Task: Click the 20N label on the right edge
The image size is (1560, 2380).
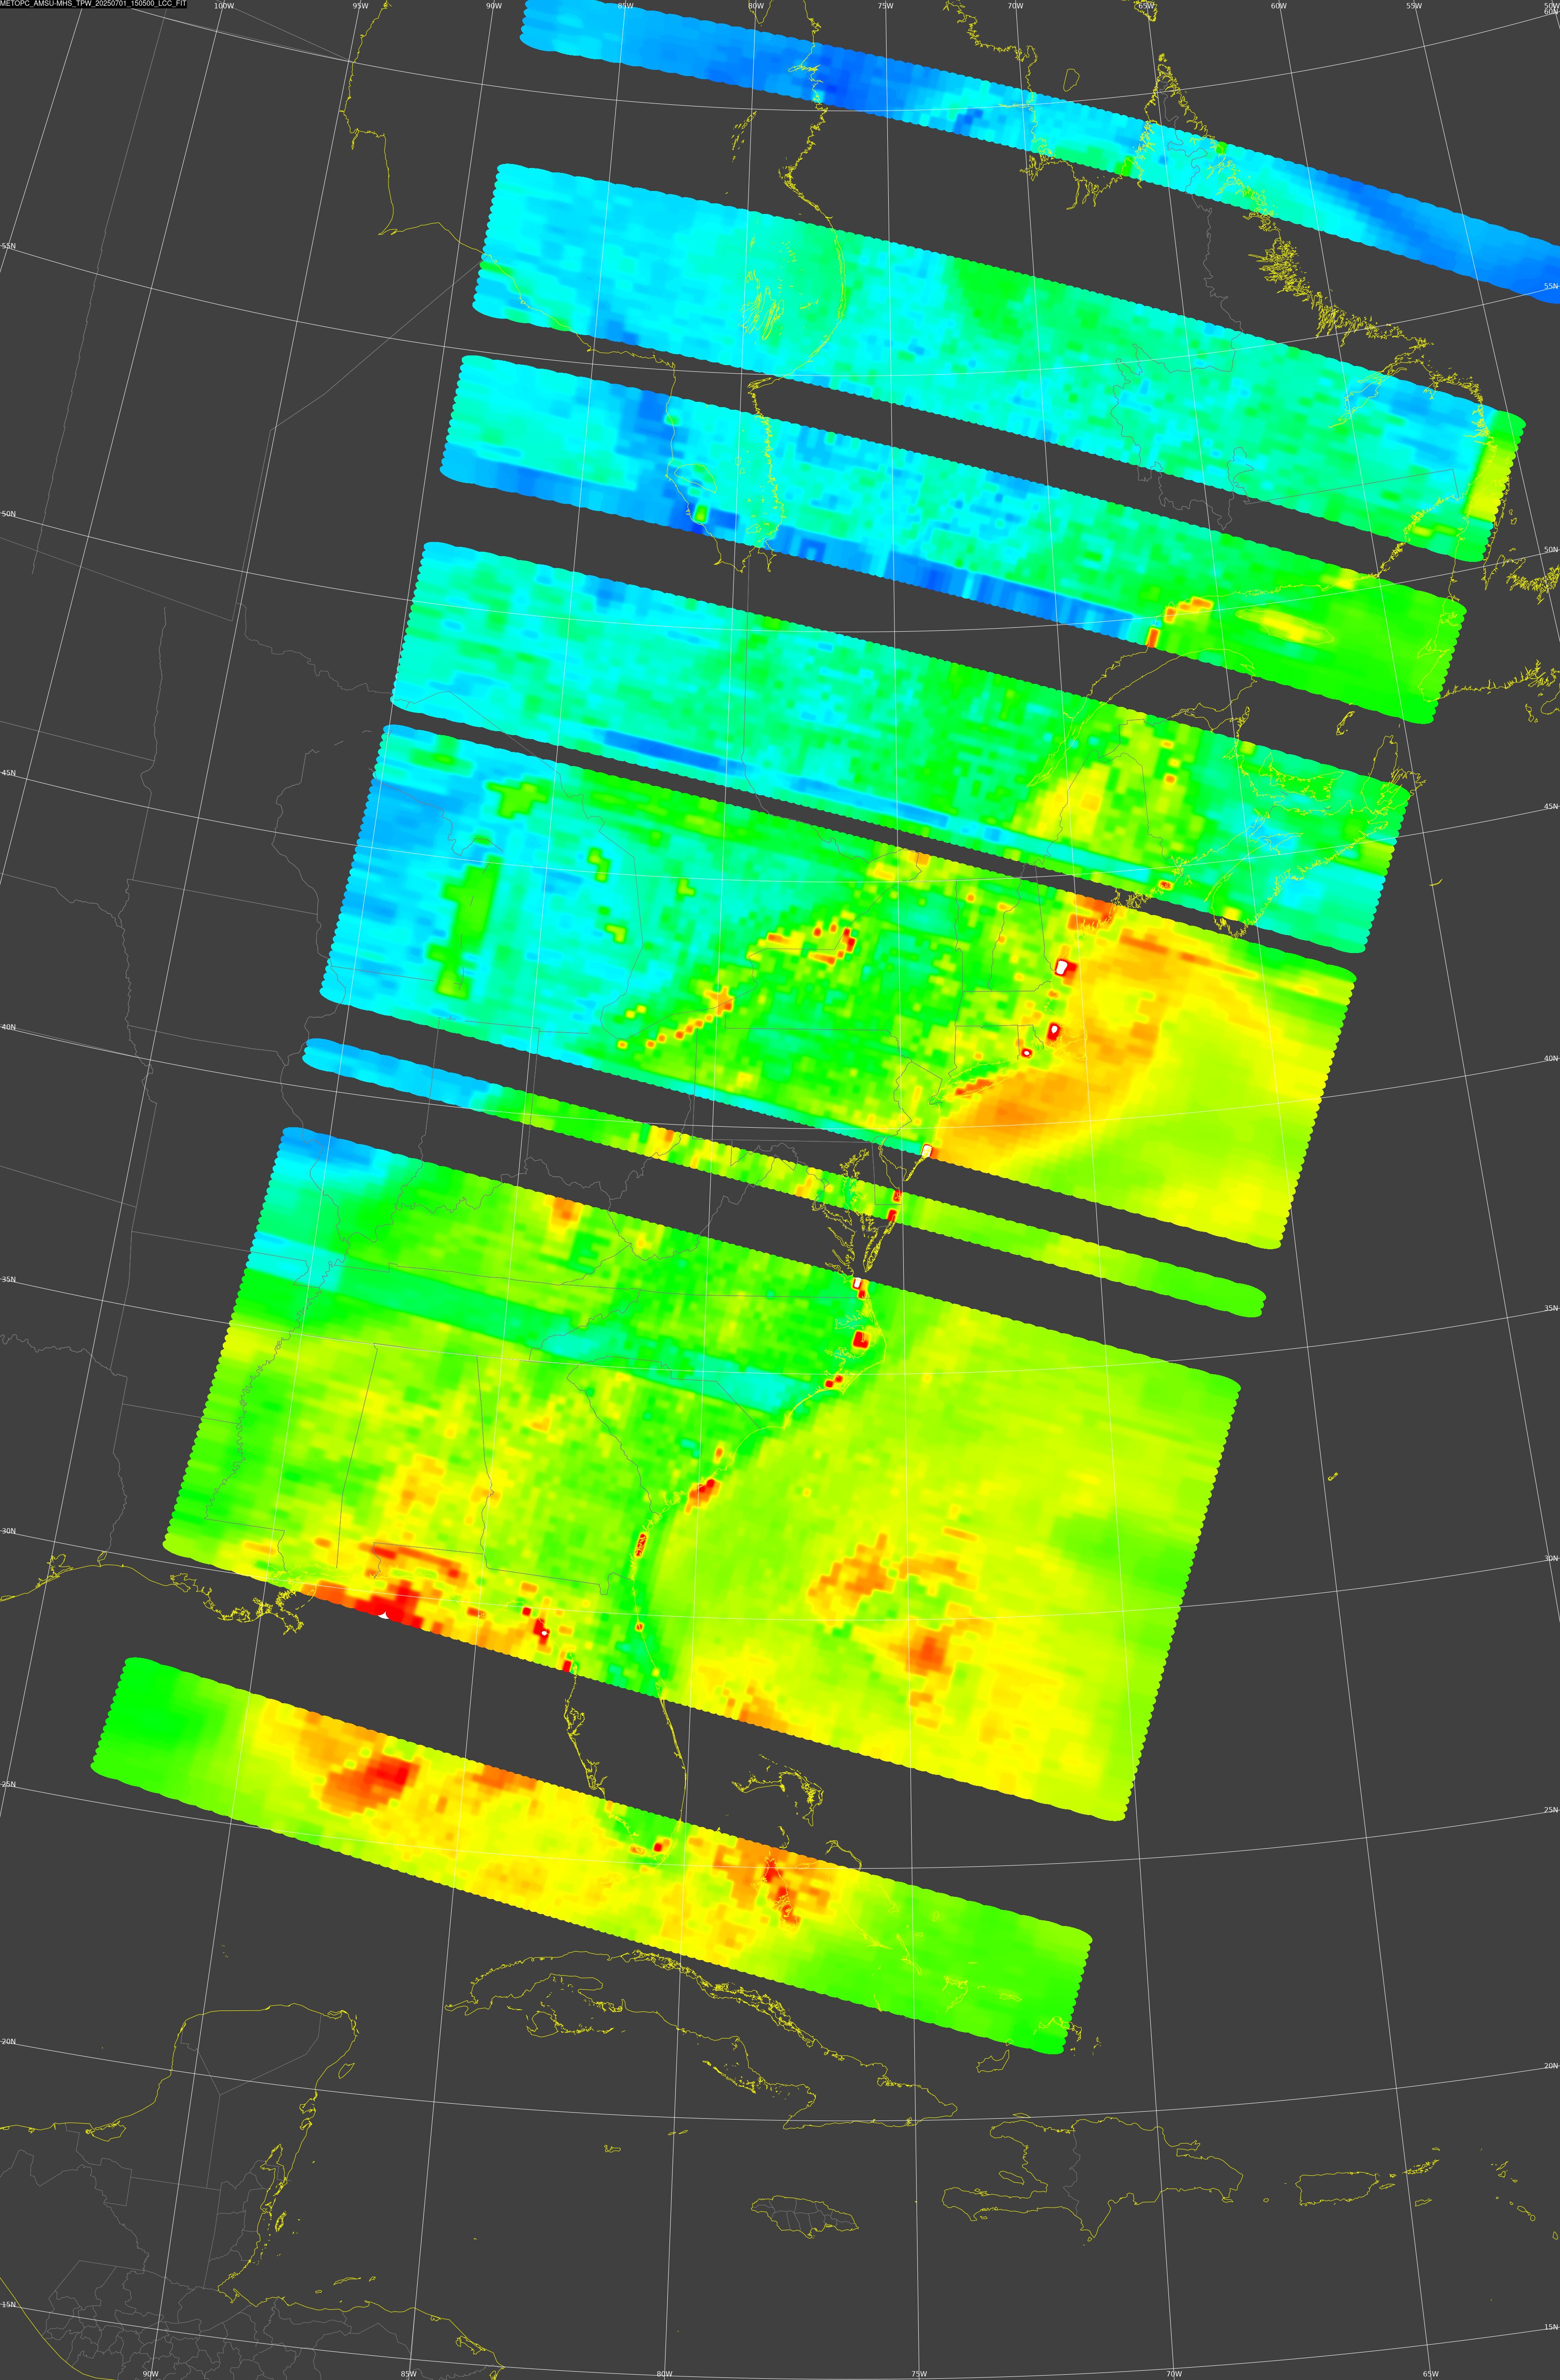Action: click(x=1551, y=2066)
